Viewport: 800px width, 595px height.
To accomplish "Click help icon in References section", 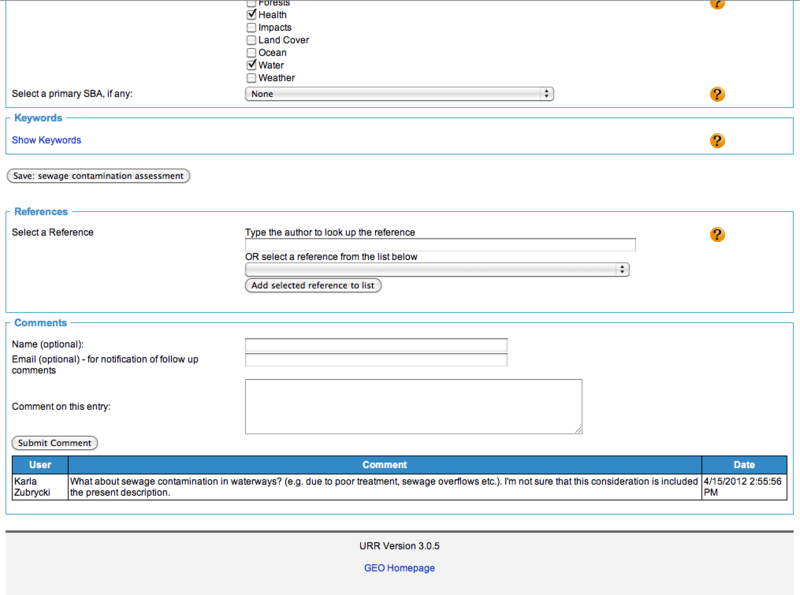I will pyautogui.click(x=717, y=235).
